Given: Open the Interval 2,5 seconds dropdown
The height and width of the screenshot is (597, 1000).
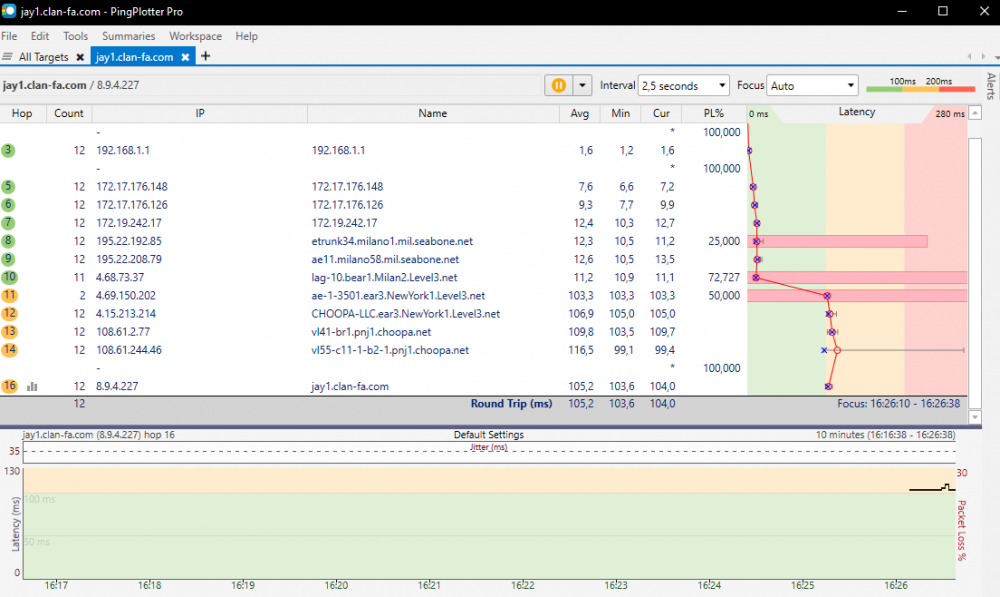Looking at the screenshot, I should coord(684,85).
